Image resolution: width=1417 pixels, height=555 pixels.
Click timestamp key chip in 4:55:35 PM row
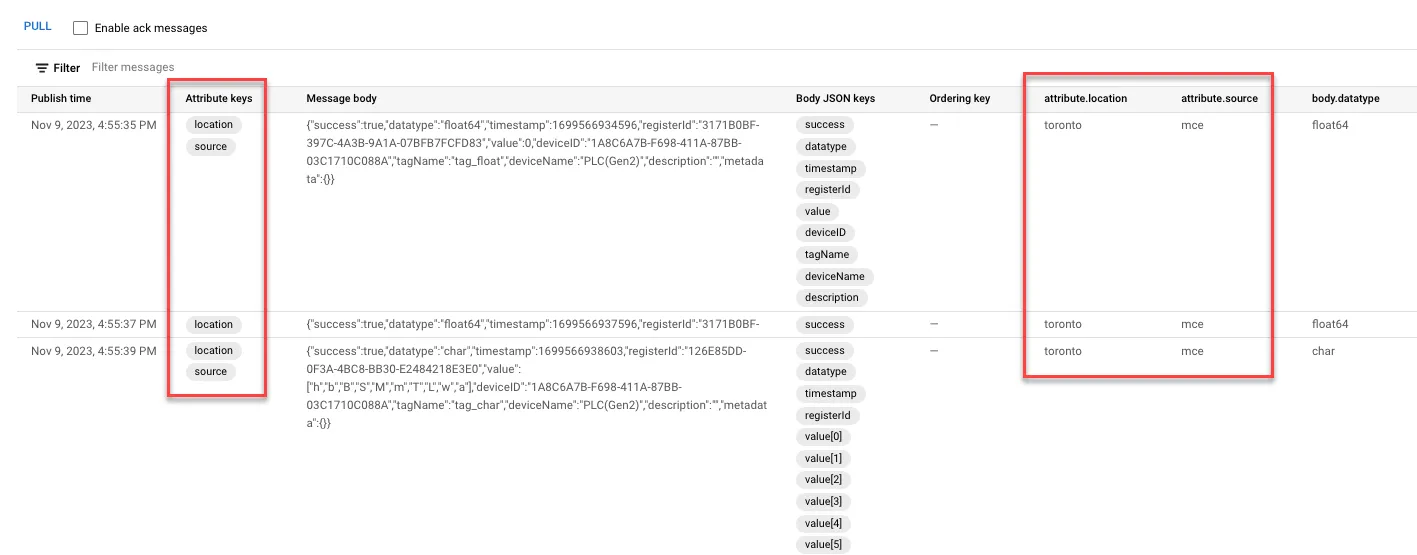[830, 168]
